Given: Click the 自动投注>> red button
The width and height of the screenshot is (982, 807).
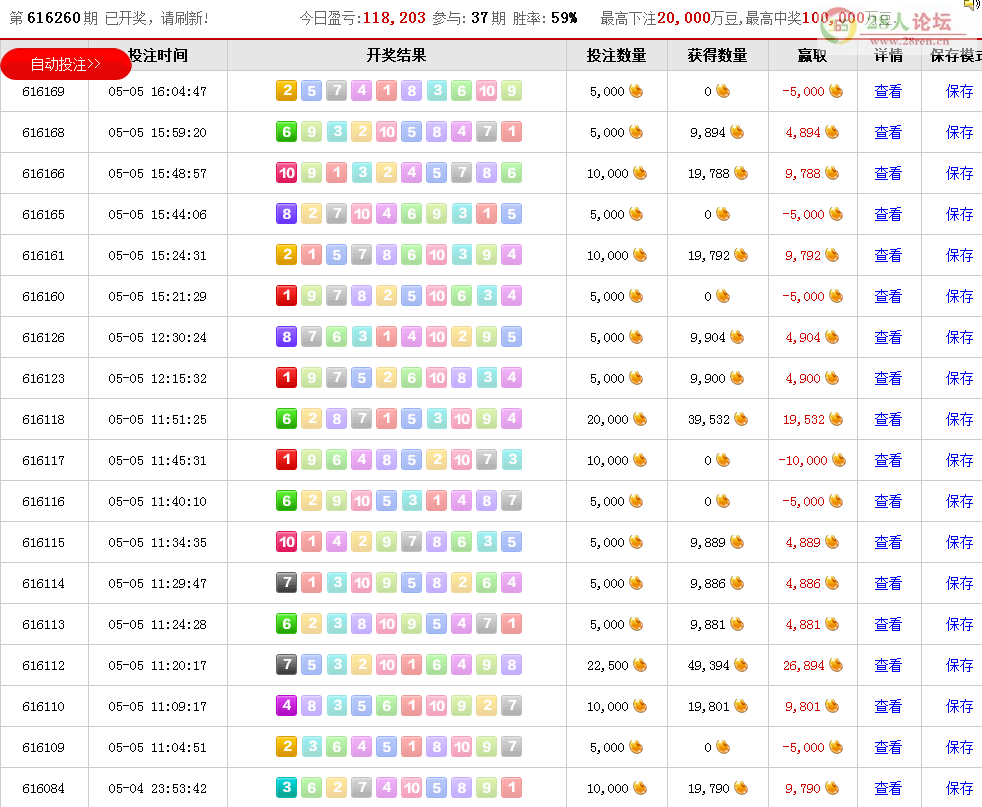Looking at the screenshot, I should pyautogui.click(x=65, y=64).
